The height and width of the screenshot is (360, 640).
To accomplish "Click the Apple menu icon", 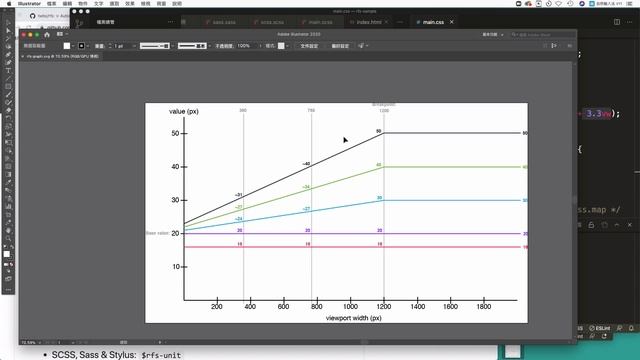I will tap(9, 3).
